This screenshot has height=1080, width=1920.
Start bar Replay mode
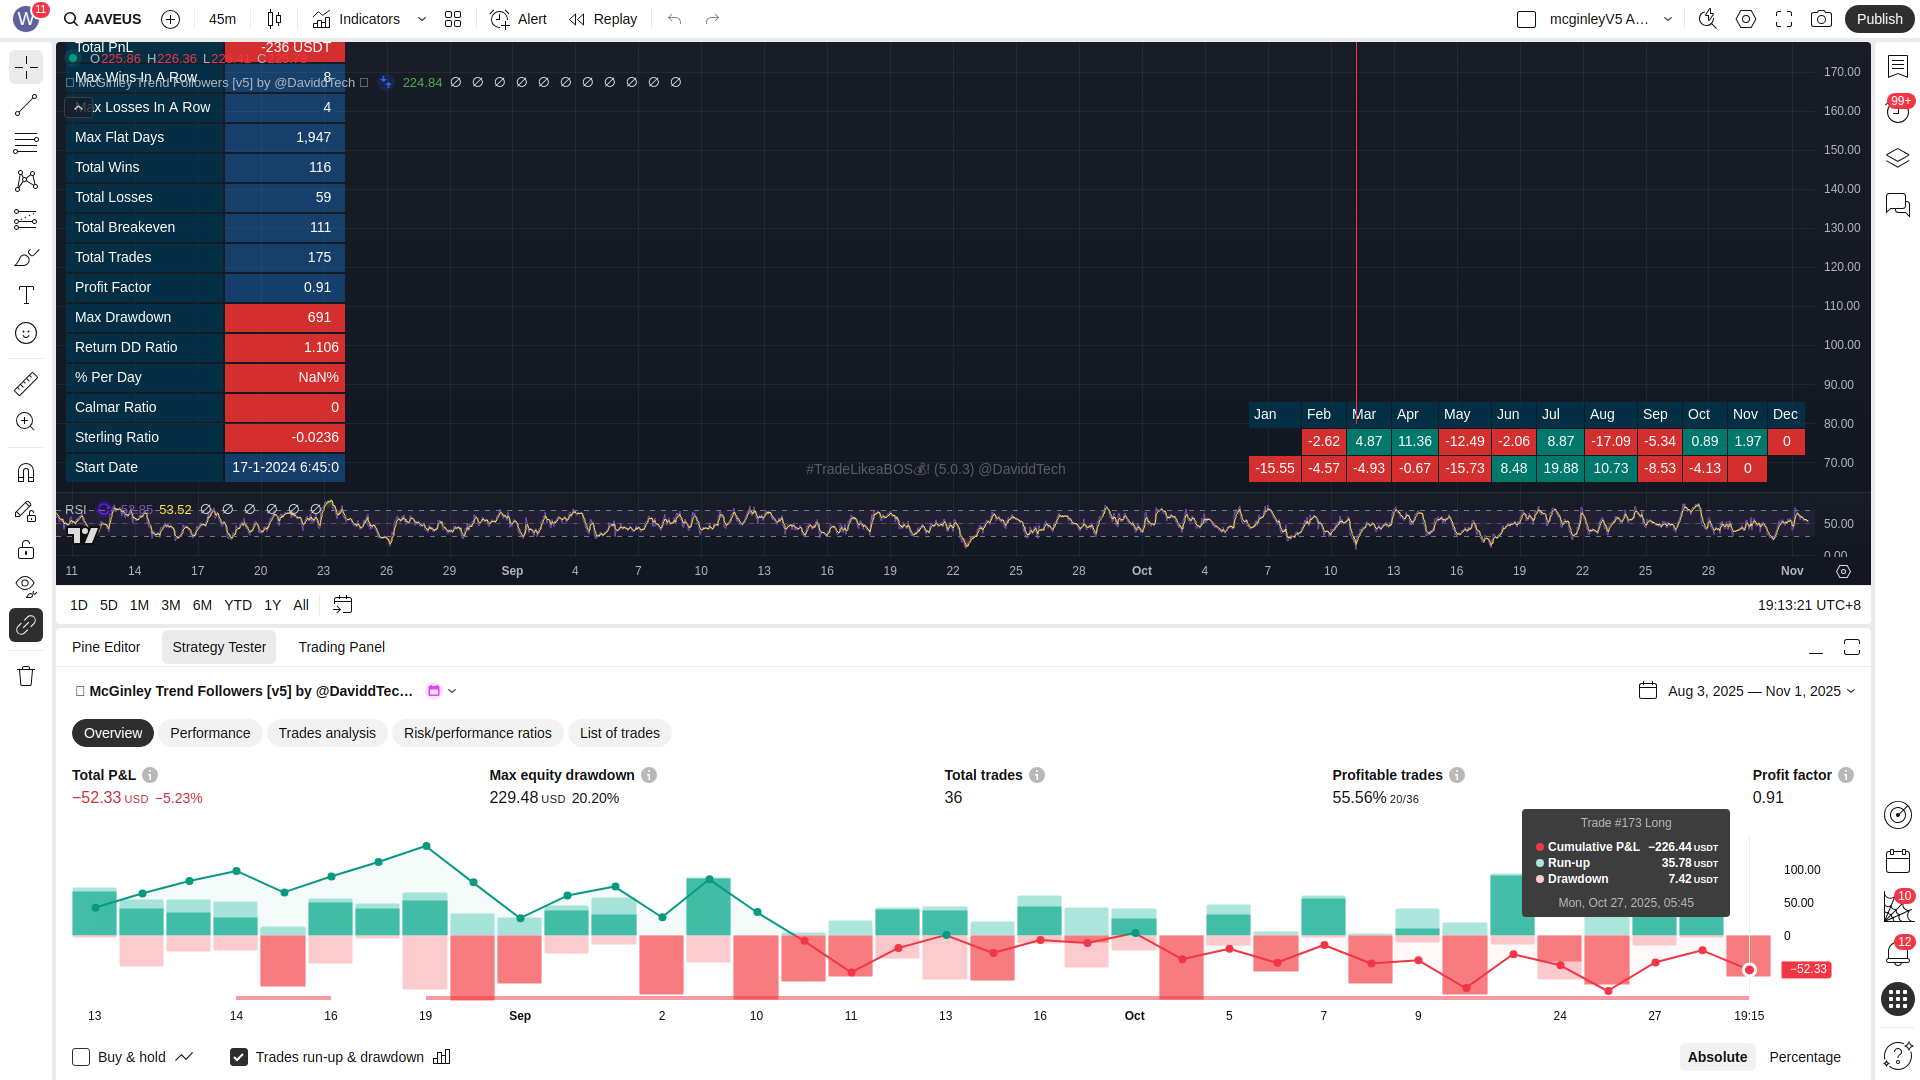[603, 19]
